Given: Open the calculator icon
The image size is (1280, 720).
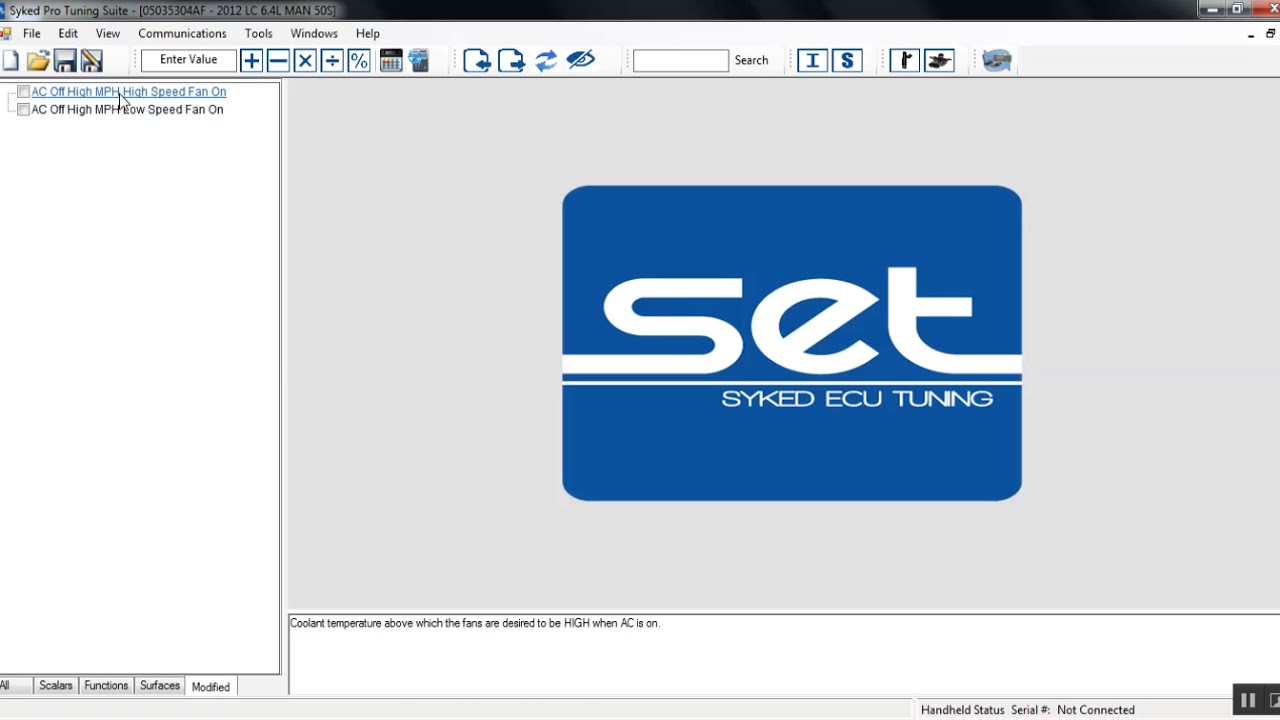Looking at the screenshot, I should (x=391, y=61).
